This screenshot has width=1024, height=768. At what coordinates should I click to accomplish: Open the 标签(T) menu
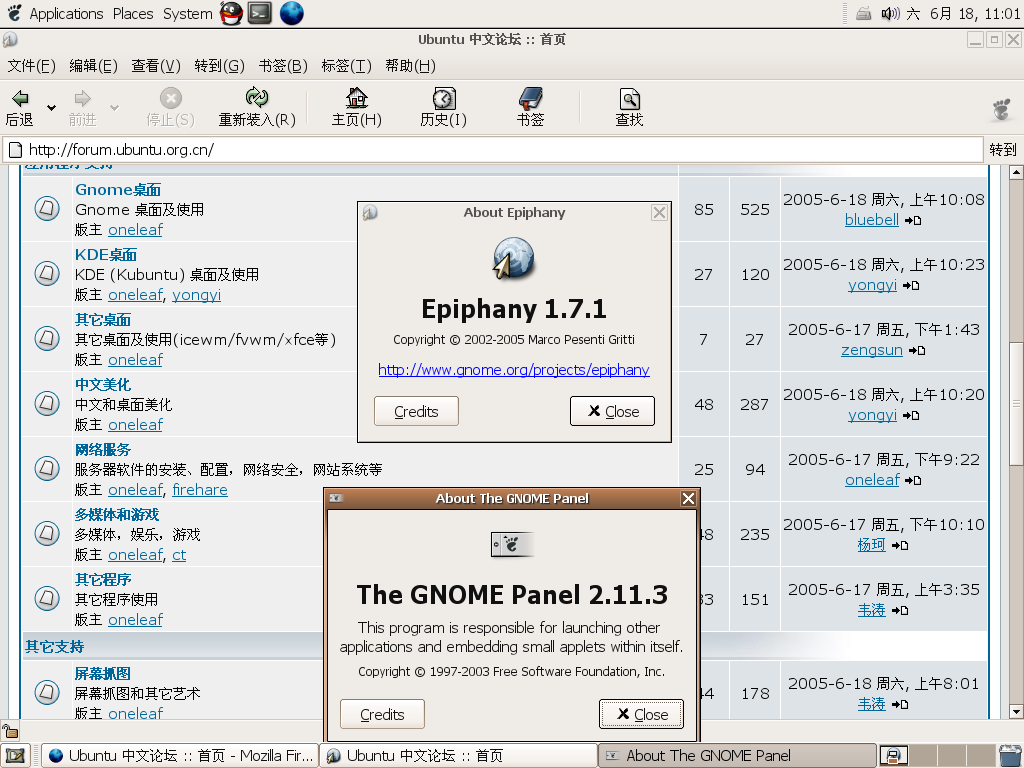click(346, 66)
